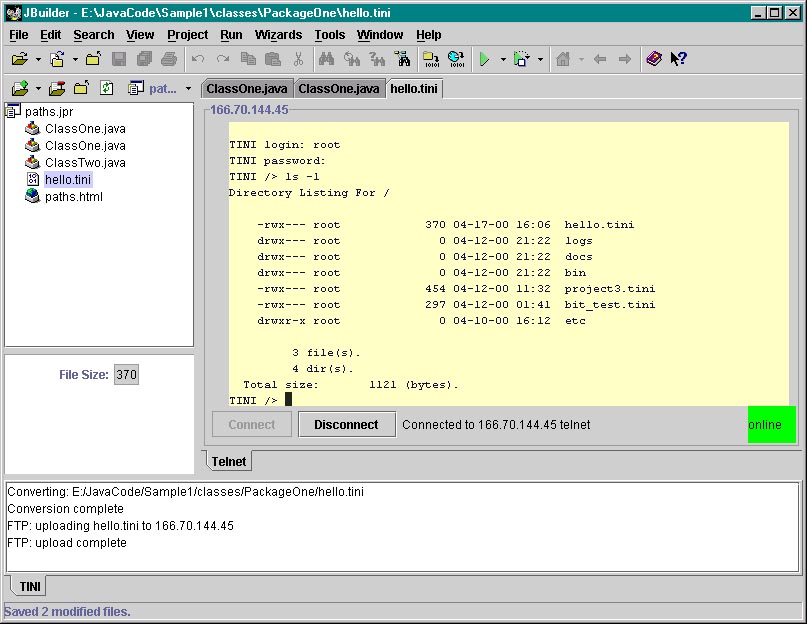Click the Find binoculars icon

coord(325,60)
